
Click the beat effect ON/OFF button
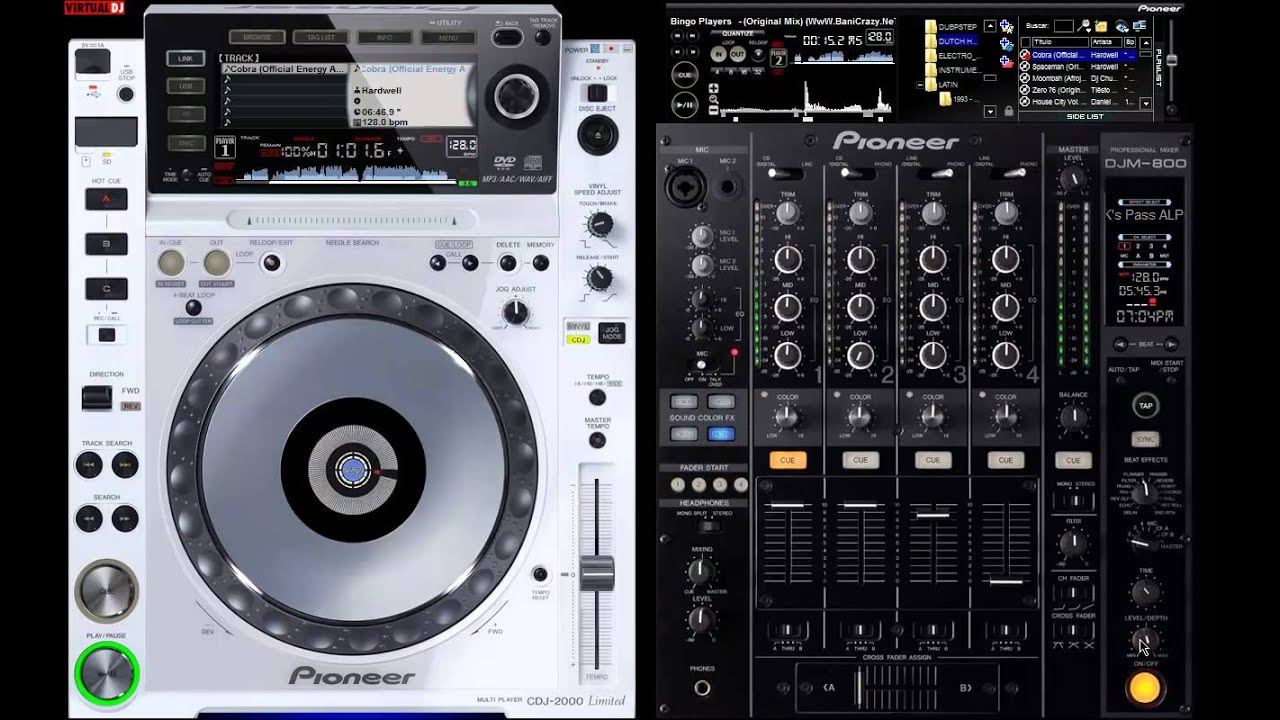coord(1145,688)
